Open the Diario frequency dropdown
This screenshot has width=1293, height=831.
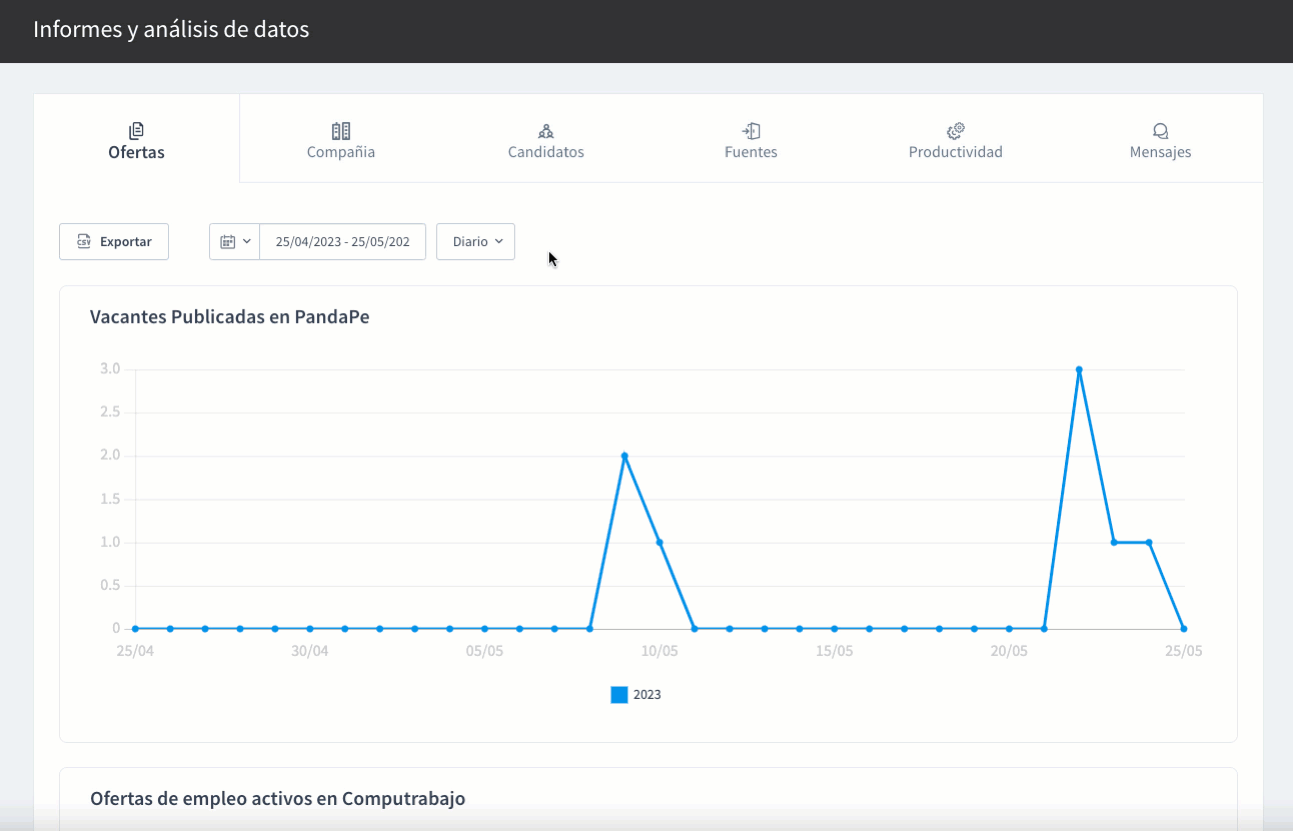pos(476,242)
